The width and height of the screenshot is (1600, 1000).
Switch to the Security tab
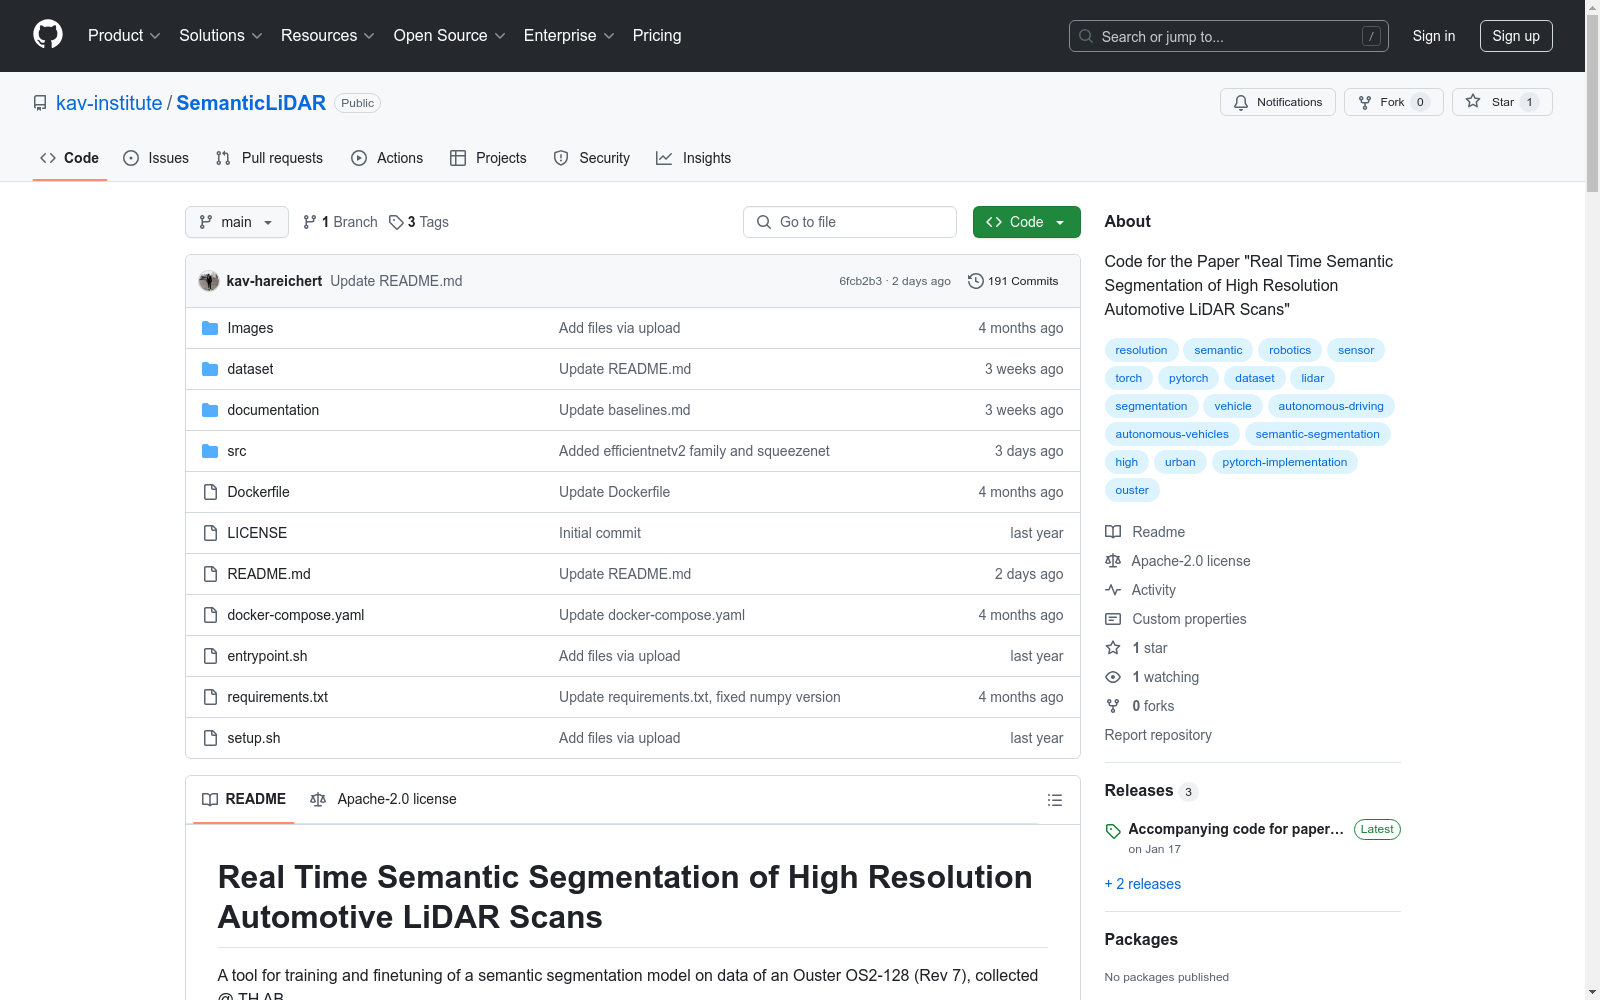(592, 158)
